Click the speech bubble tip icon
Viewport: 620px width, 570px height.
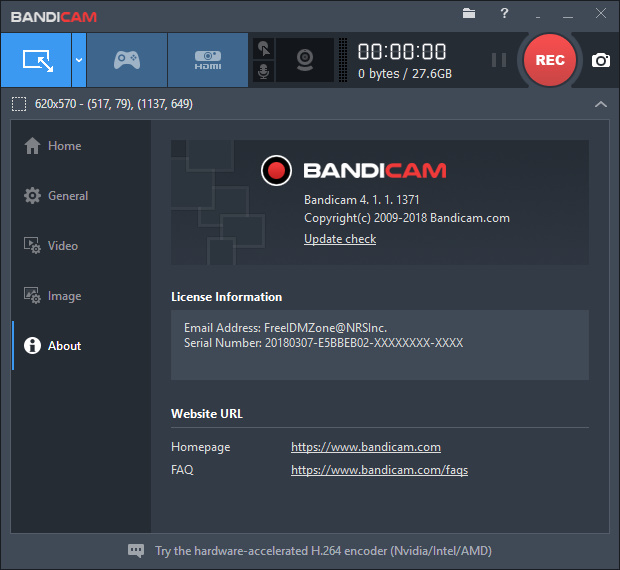(136, 551)
